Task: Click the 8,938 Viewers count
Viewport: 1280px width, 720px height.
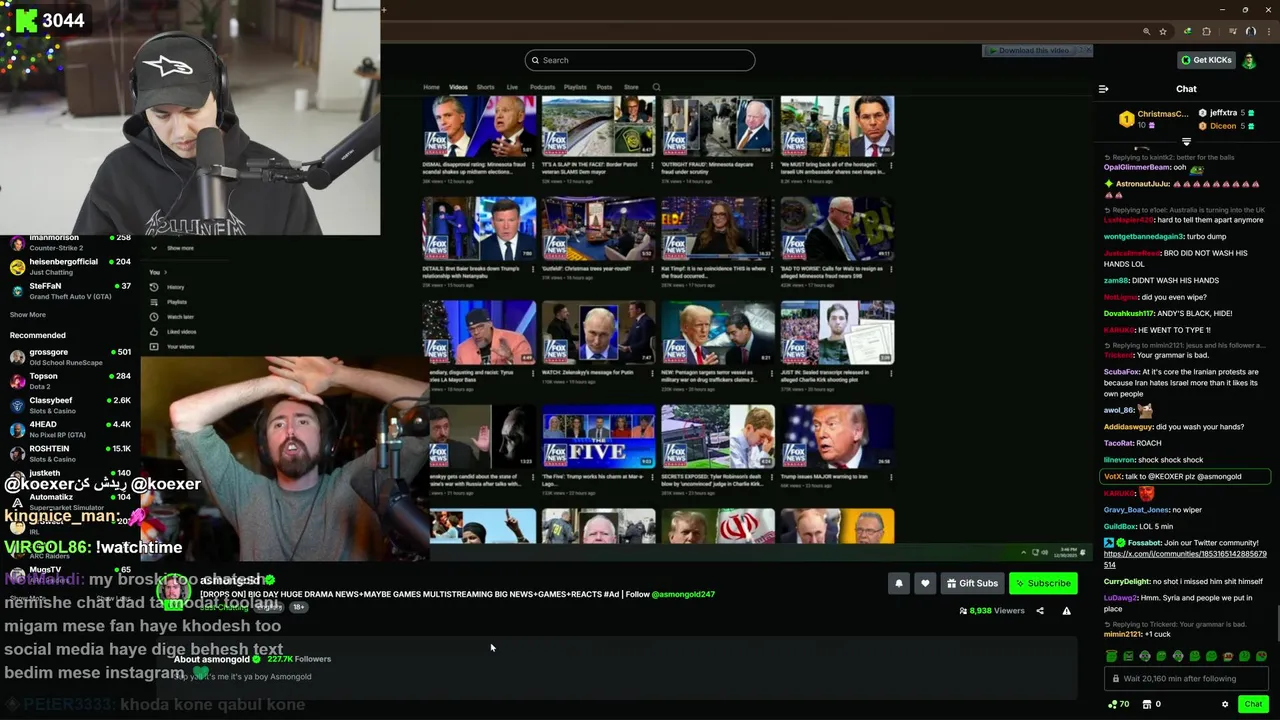Action: coord(991,611)
